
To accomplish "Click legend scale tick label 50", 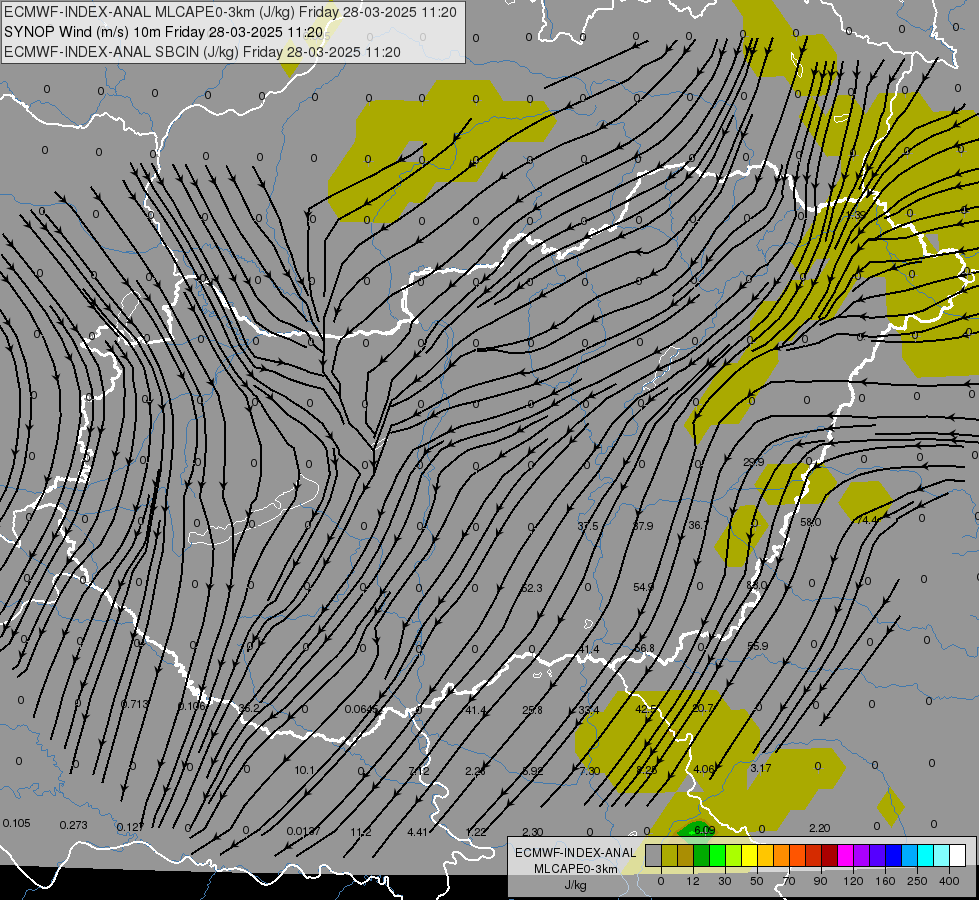I will click(x=757, y=881).
